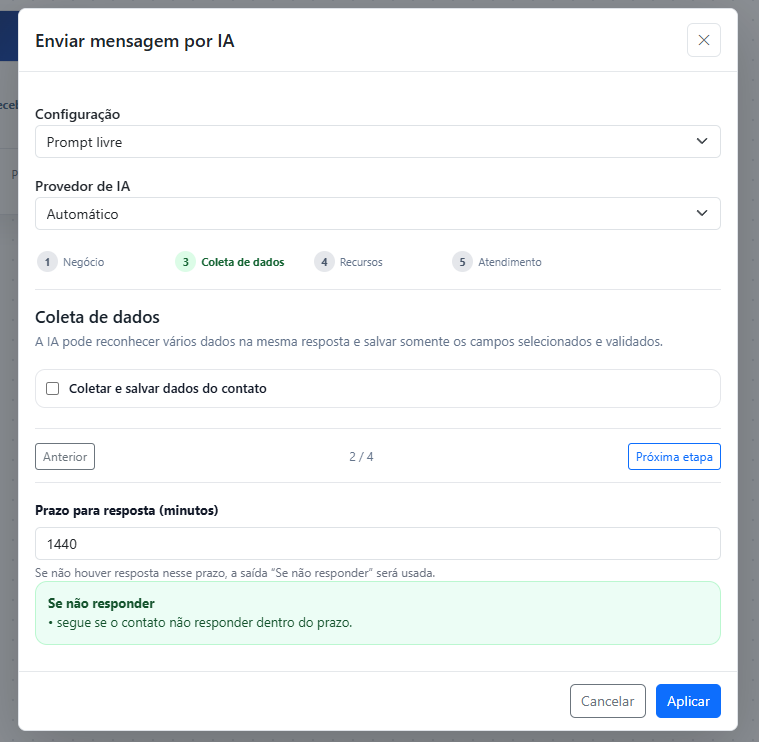Click the Próxima etapa button

click(674, 456)
